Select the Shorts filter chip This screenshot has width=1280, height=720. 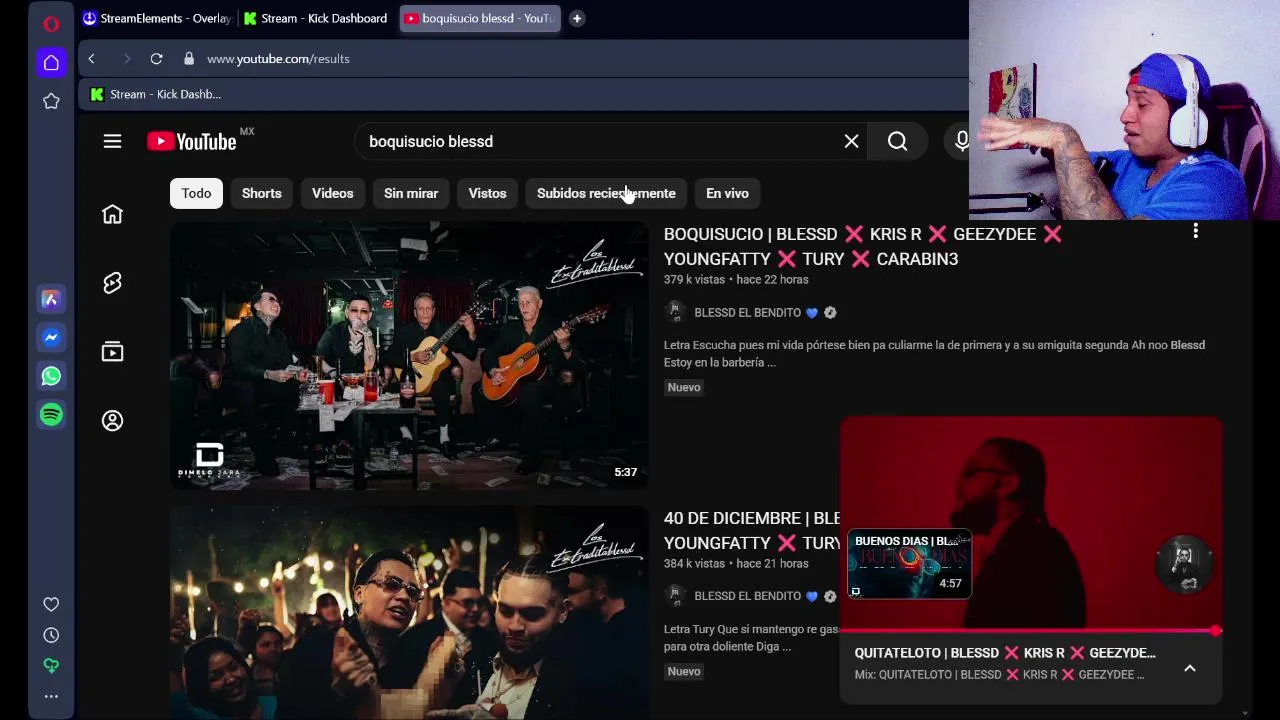(x=262, y=193)
